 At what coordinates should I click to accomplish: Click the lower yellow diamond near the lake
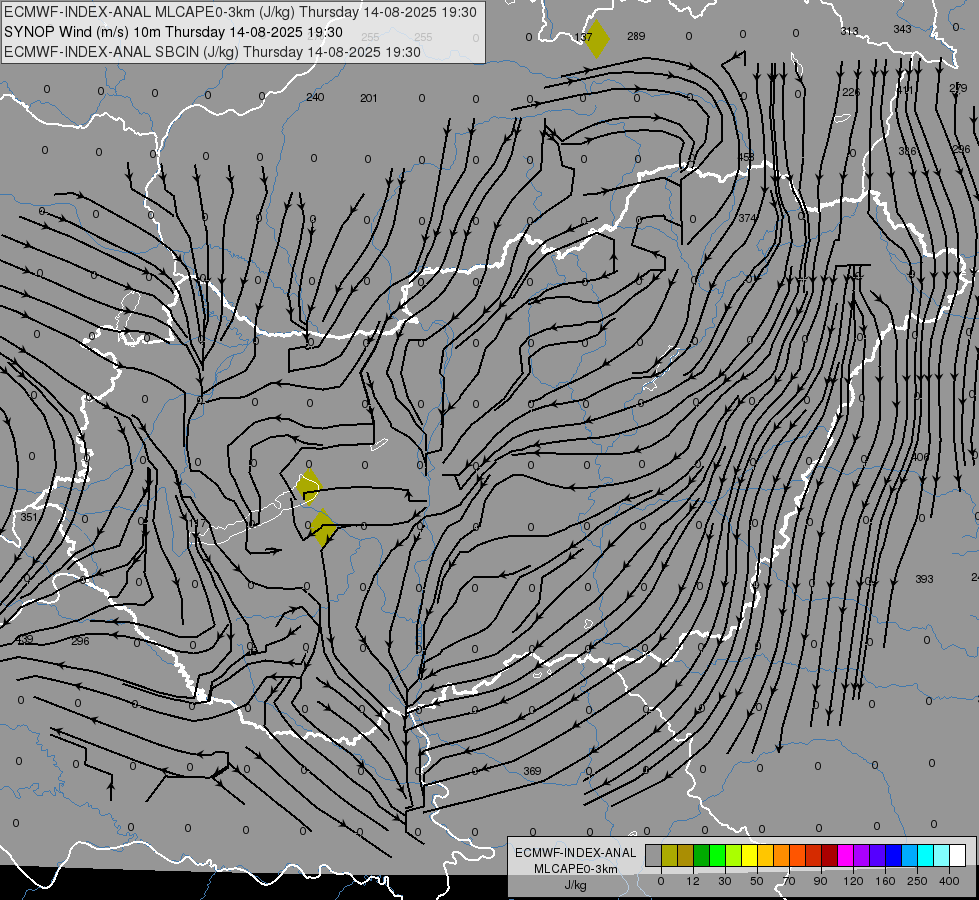(323, 528)
